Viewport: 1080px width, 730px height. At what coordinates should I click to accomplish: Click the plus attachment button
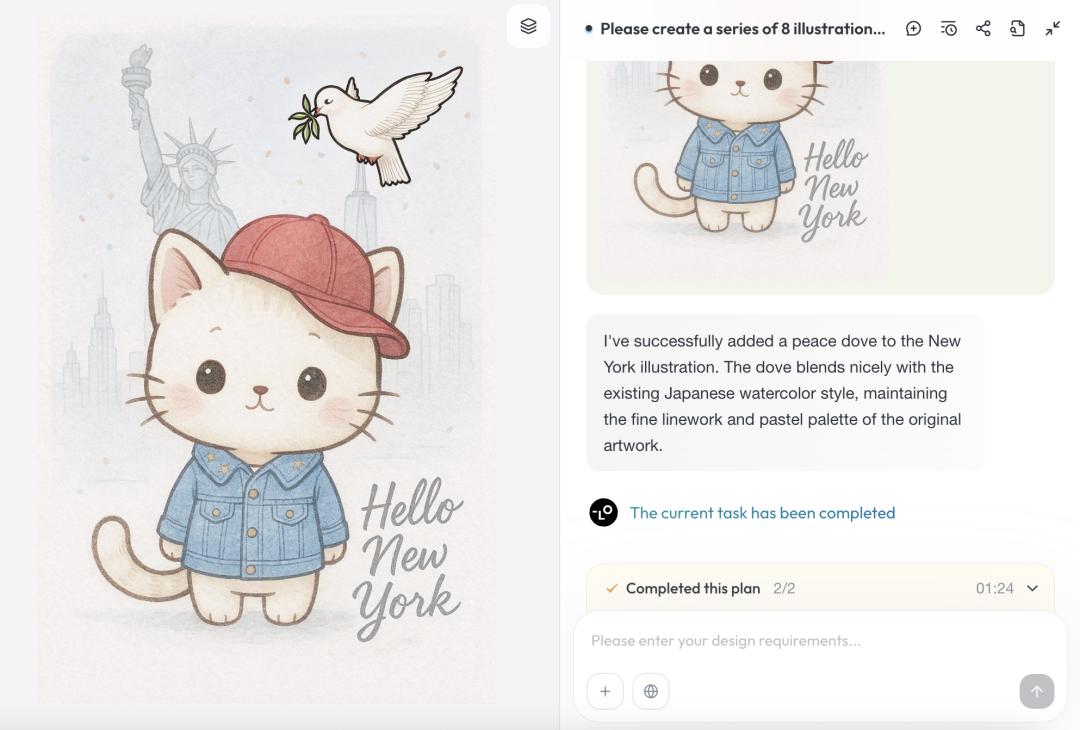tap(605, 691)
